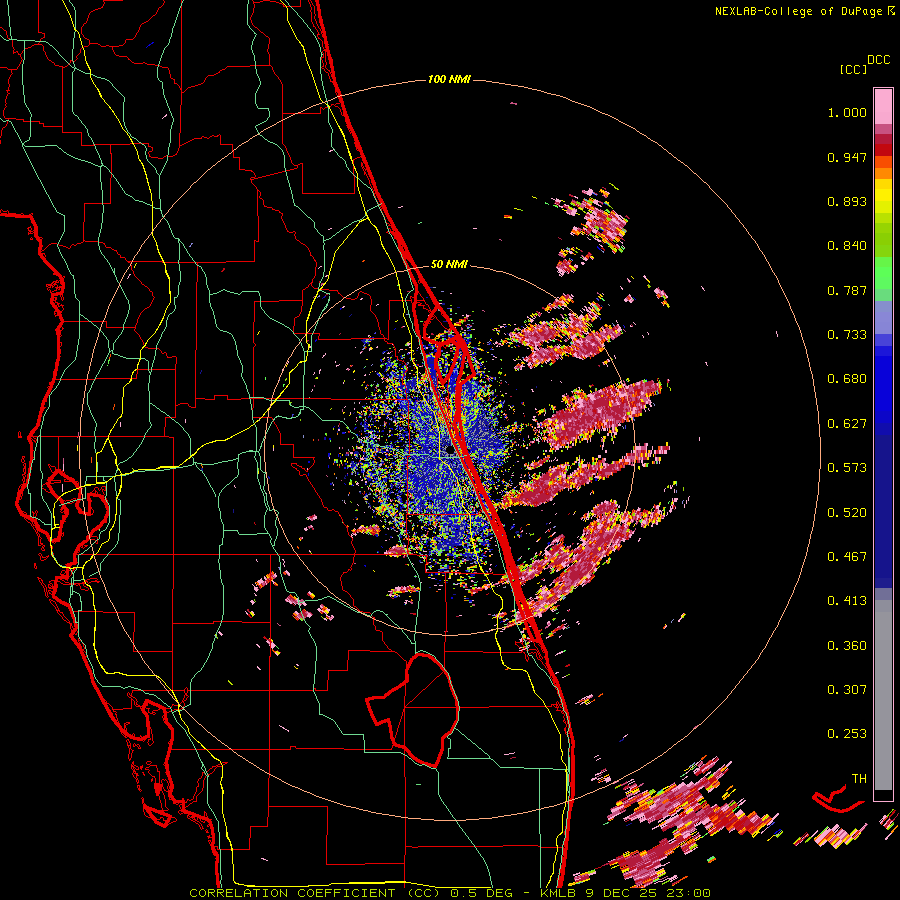Click the 0.520 scale value
Viewport: 900px width, 900px height.
pos(847,513)
